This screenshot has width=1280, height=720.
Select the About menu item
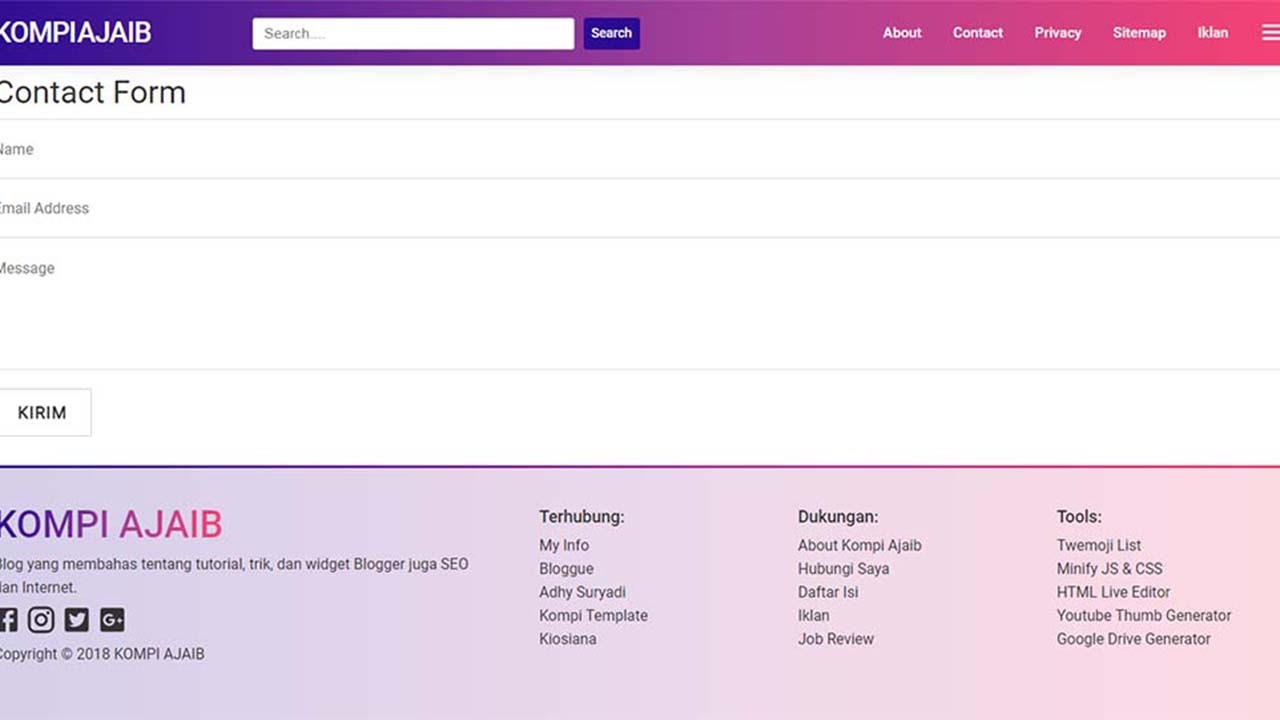[901, 32]
